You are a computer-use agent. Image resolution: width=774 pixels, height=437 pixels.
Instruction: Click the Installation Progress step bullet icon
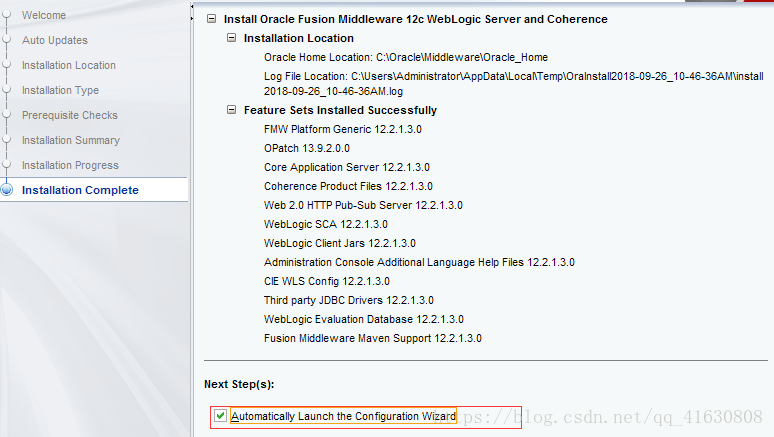(x=6, y=164)
